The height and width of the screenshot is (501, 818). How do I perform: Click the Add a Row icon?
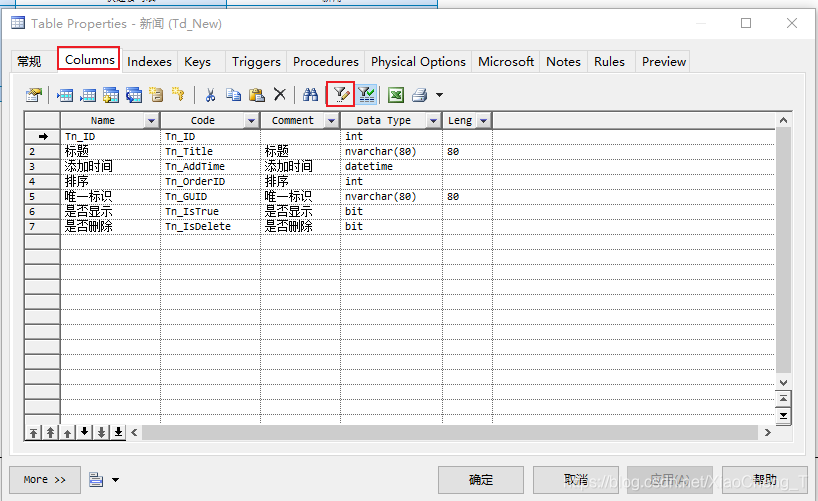[x=88, y=94]
